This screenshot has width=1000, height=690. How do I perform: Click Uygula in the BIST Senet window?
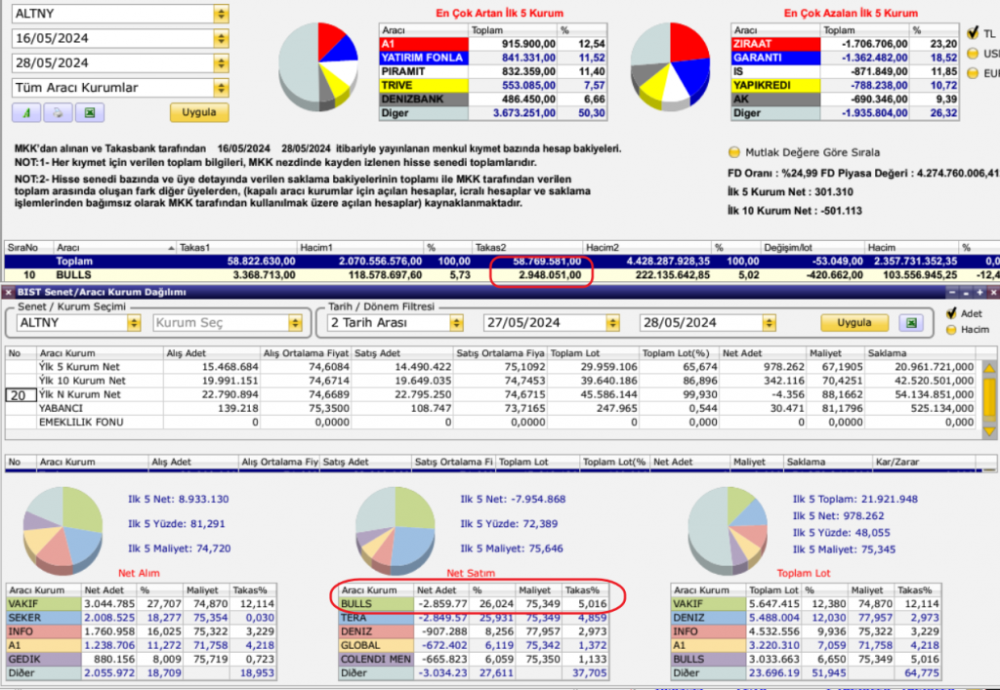click(x=854, y=323)
